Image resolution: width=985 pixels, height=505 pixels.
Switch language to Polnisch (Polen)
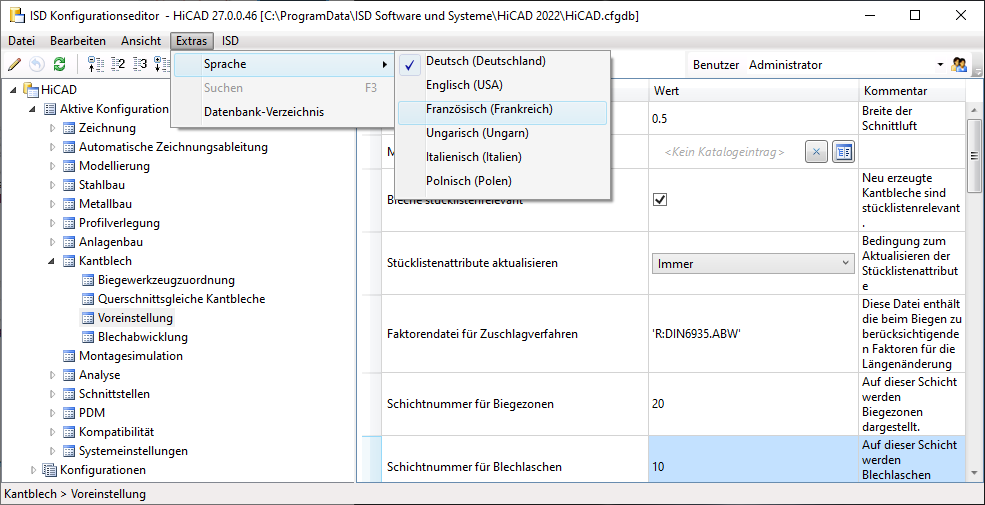coord(503,181)
